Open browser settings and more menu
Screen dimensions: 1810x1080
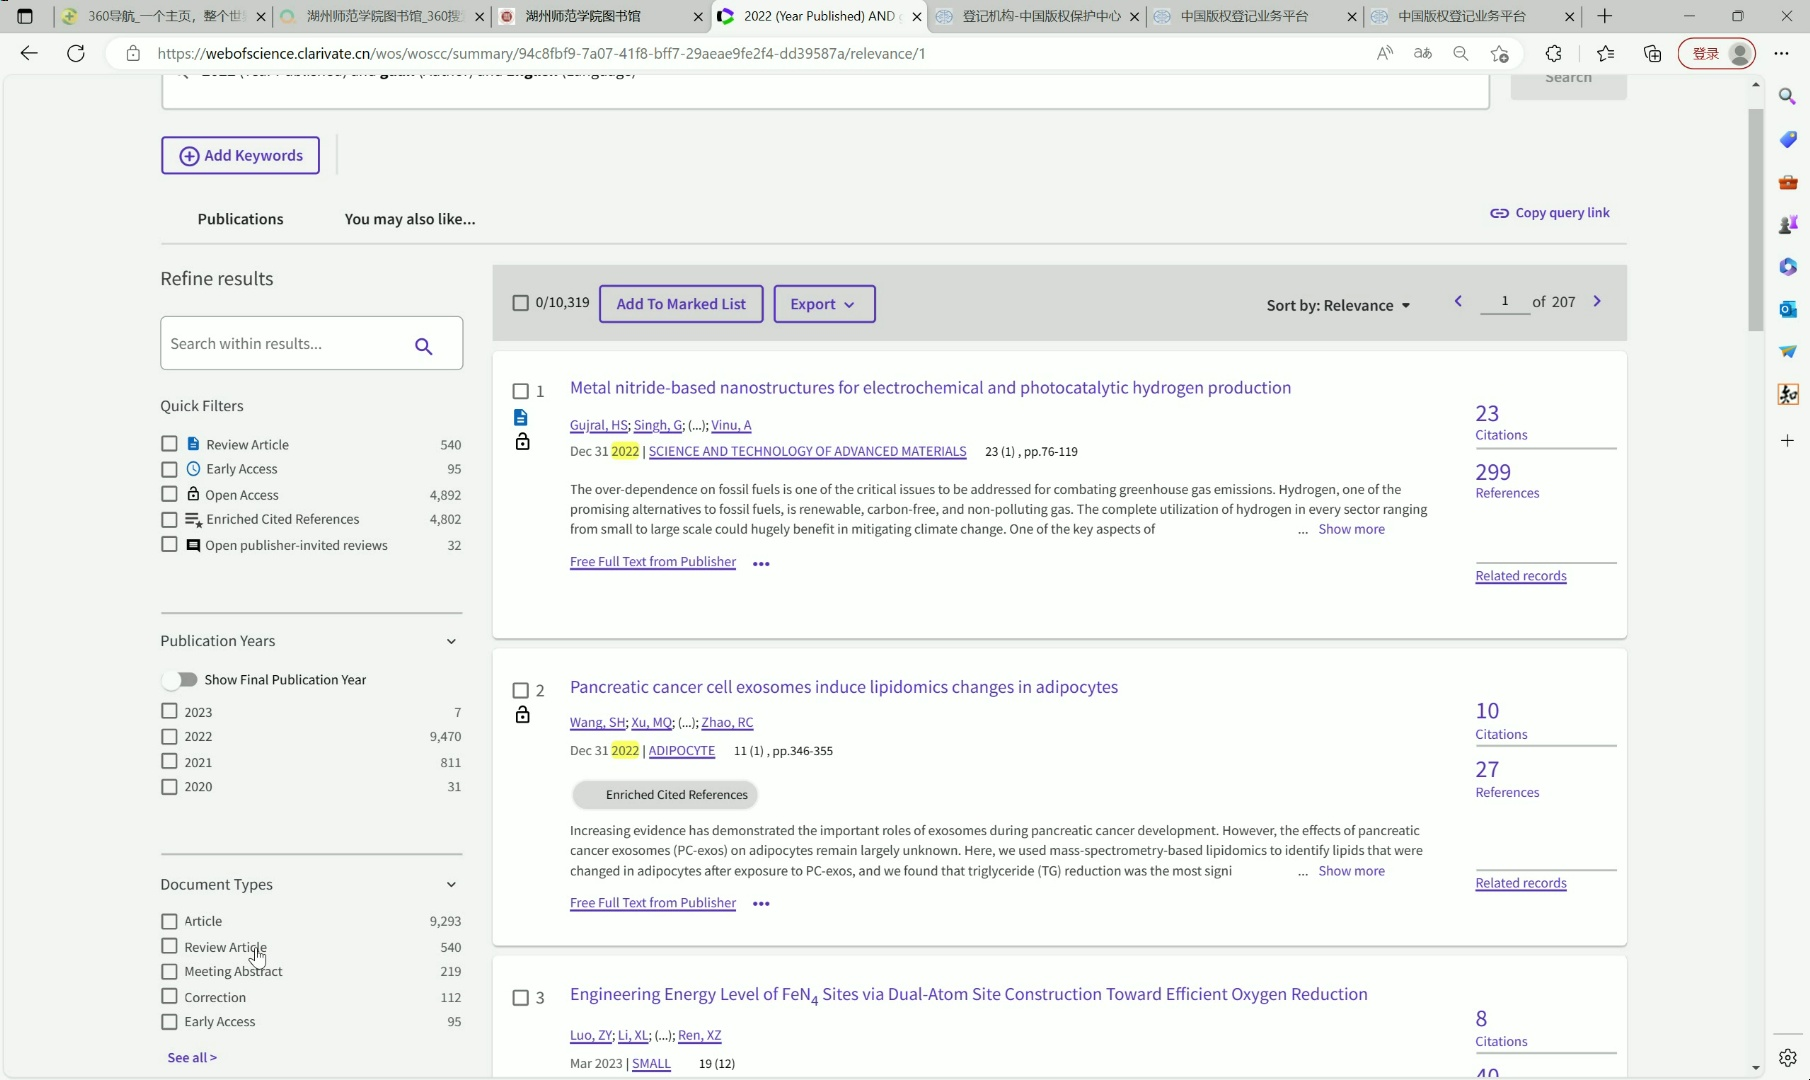click(1781, 53)
